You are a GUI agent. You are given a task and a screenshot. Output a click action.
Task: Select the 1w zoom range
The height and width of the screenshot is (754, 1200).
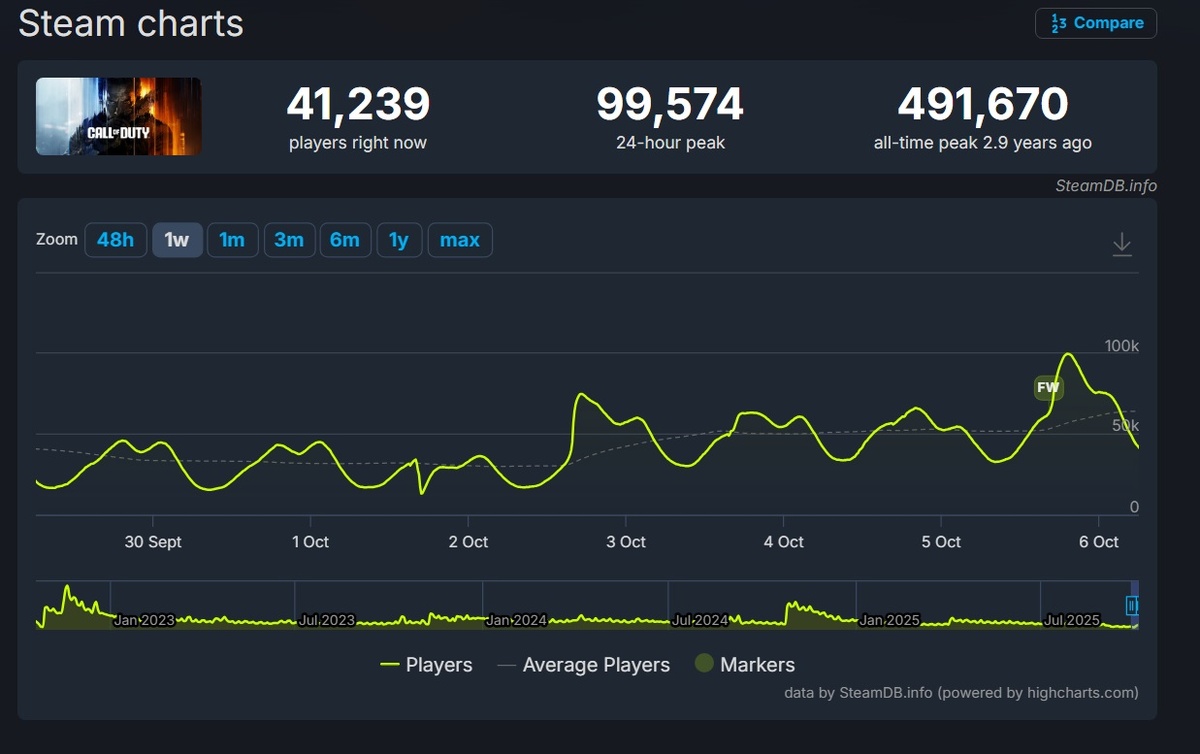tap(177, 240)
